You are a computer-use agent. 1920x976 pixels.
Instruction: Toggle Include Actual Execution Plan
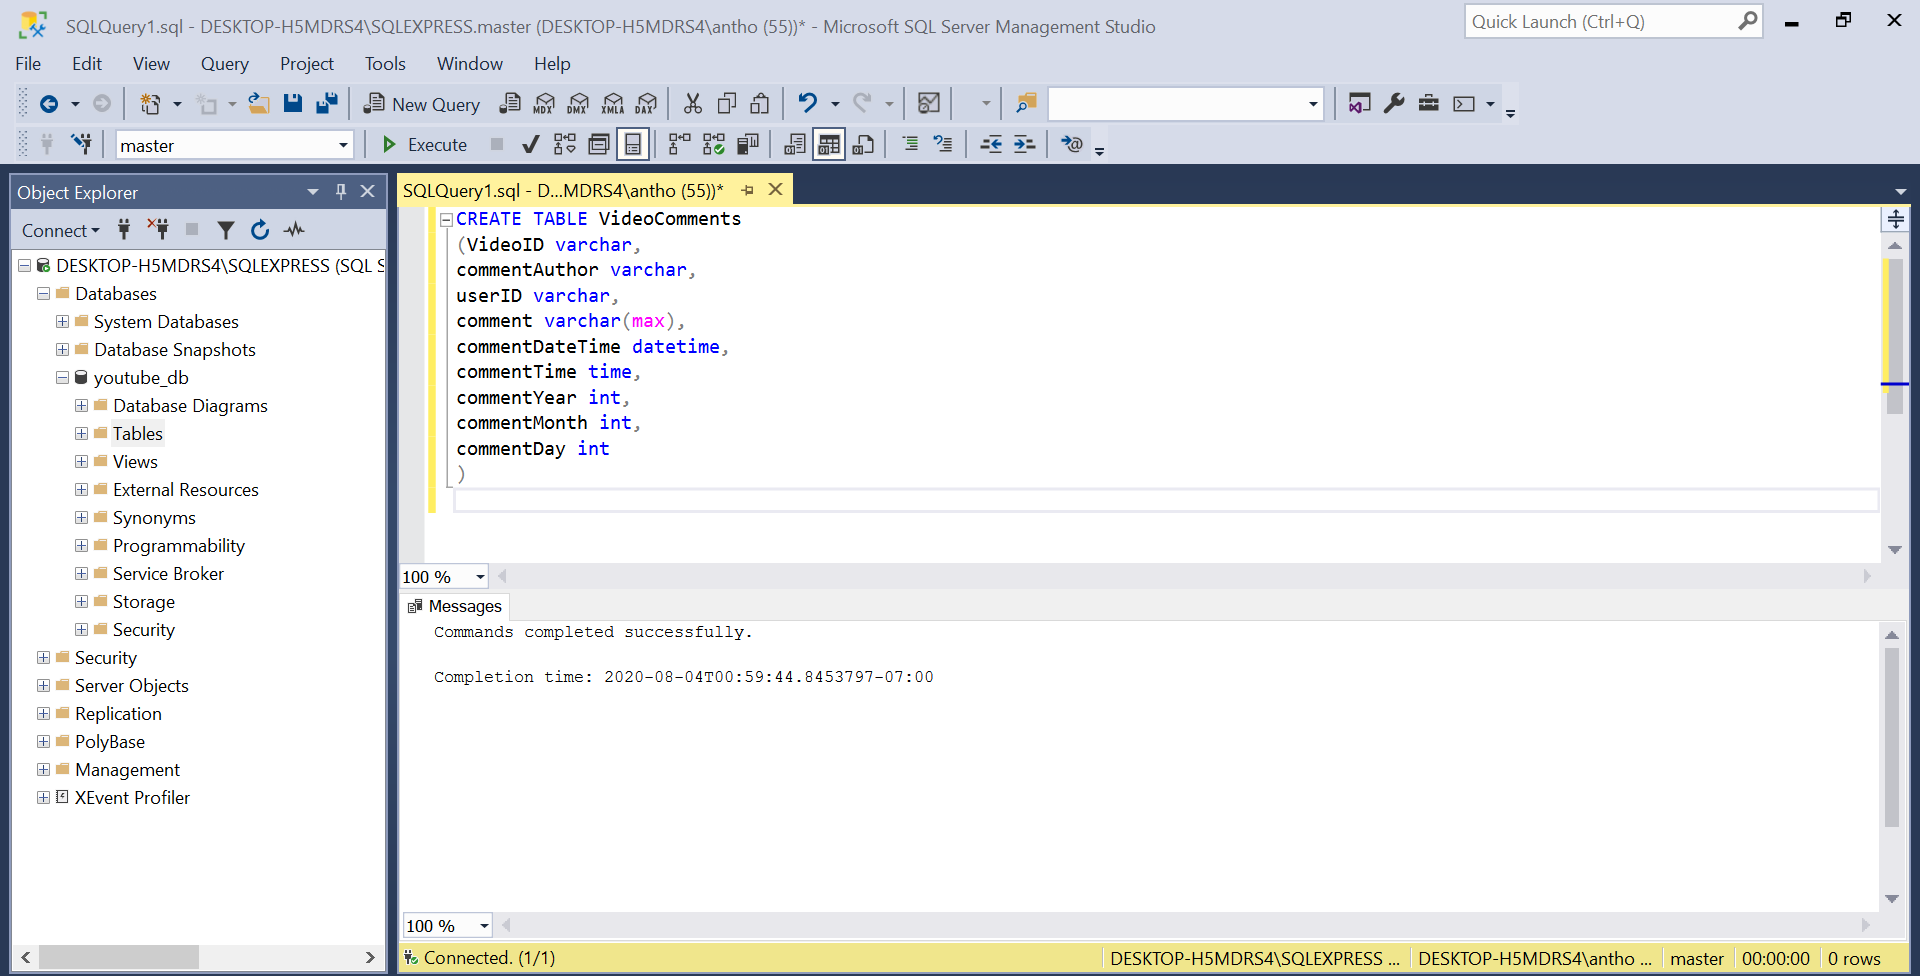[679, 145]
